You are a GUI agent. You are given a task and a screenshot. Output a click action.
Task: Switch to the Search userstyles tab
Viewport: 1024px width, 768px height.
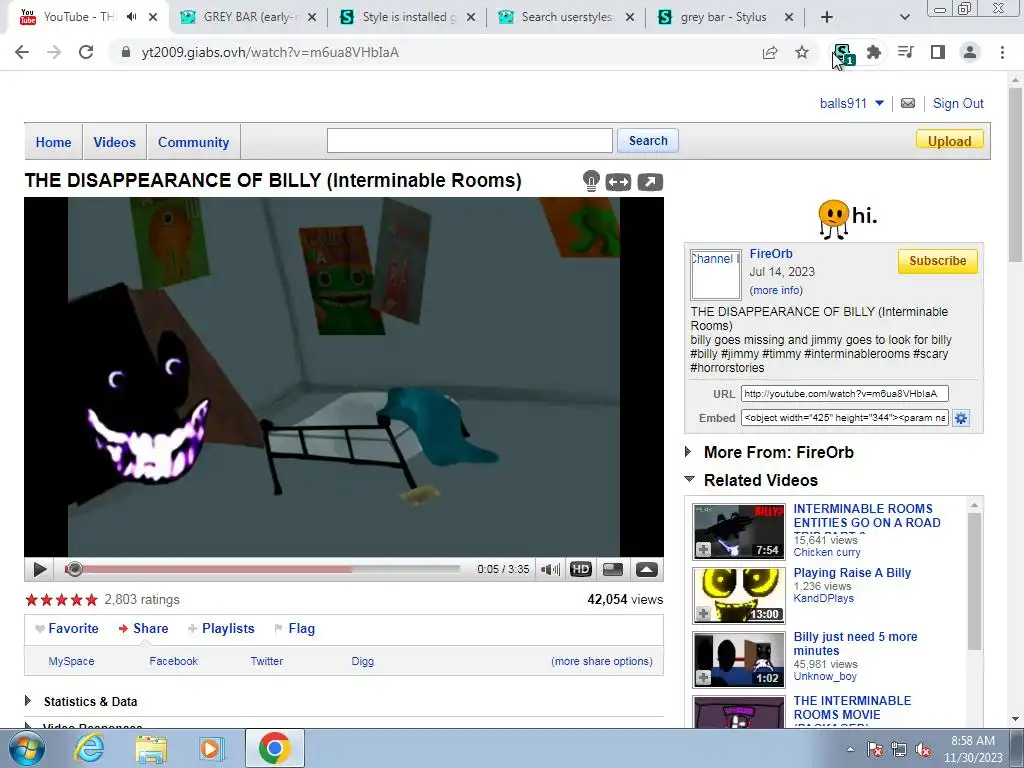click(x=566, y=17)
